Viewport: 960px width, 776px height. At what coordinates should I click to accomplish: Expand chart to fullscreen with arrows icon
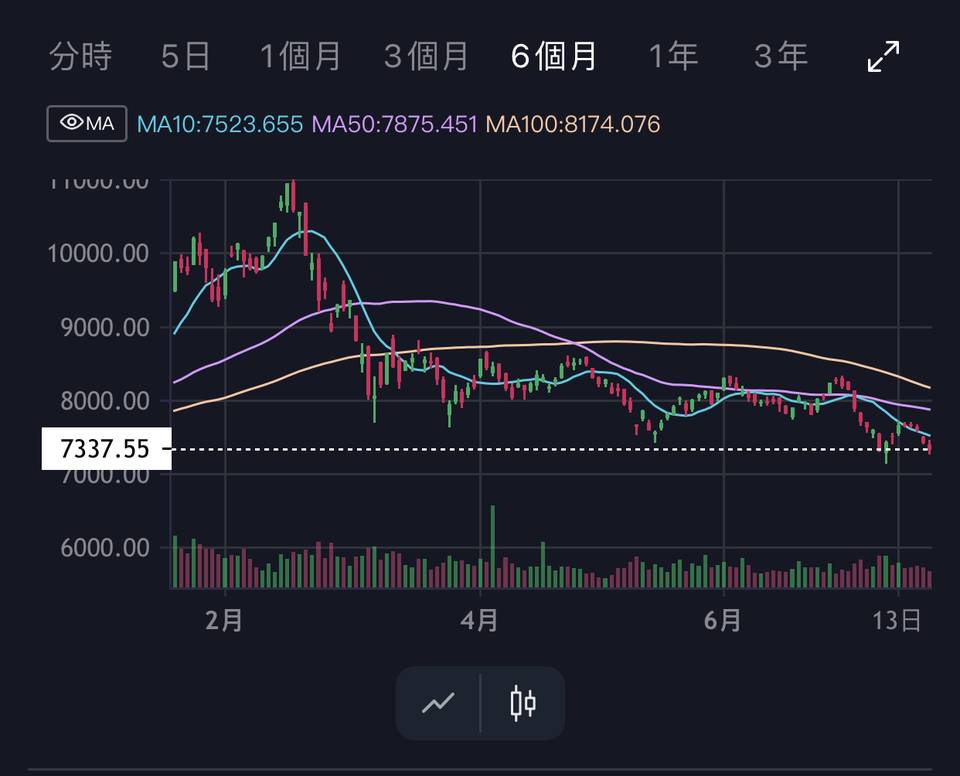pyautogui.click(x=883, y=56)
